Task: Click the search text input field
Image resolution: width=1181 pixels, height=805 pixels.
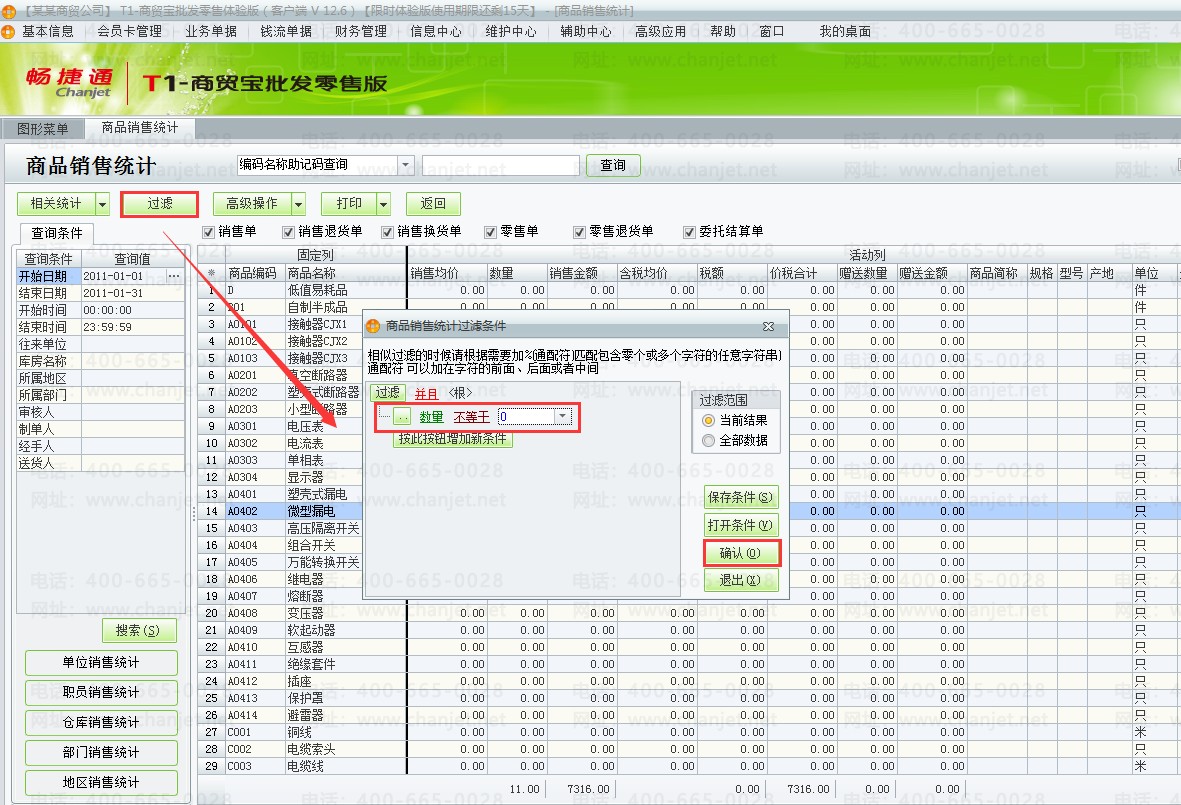Action: [x=501, y=165]
